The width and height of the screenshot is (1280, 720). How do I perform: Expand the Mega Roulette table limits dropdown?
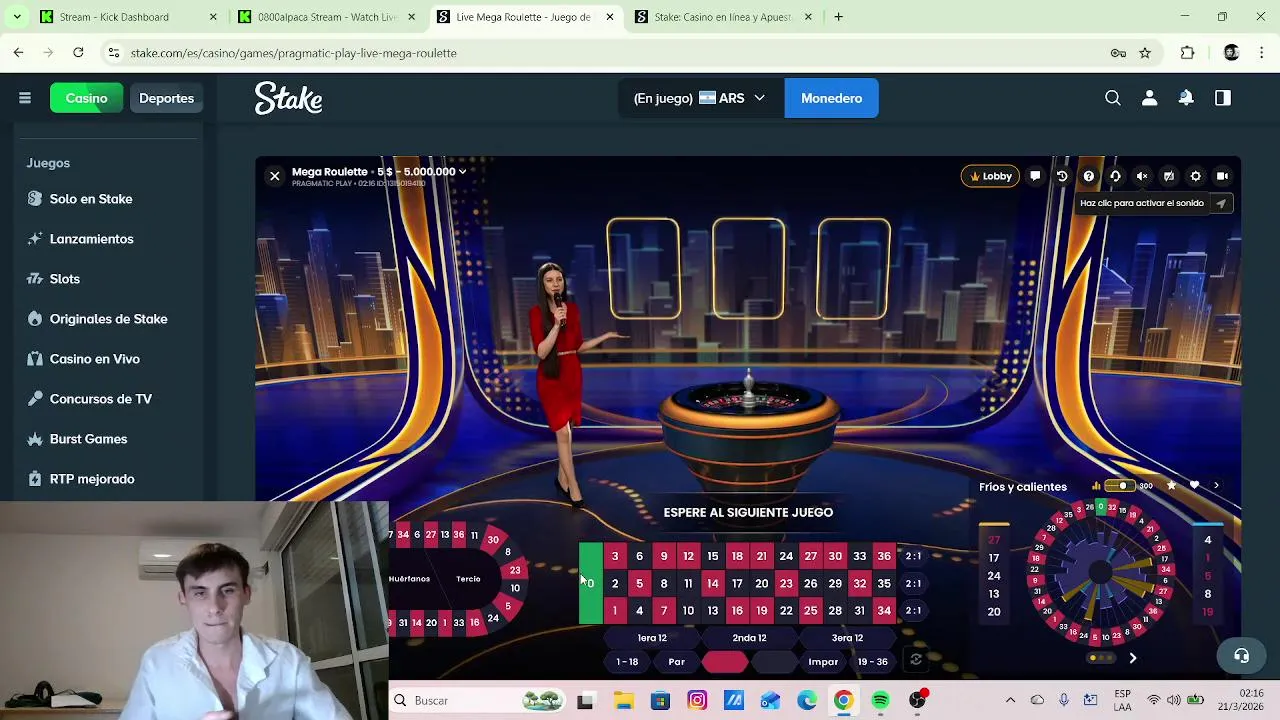click(462, 172)
